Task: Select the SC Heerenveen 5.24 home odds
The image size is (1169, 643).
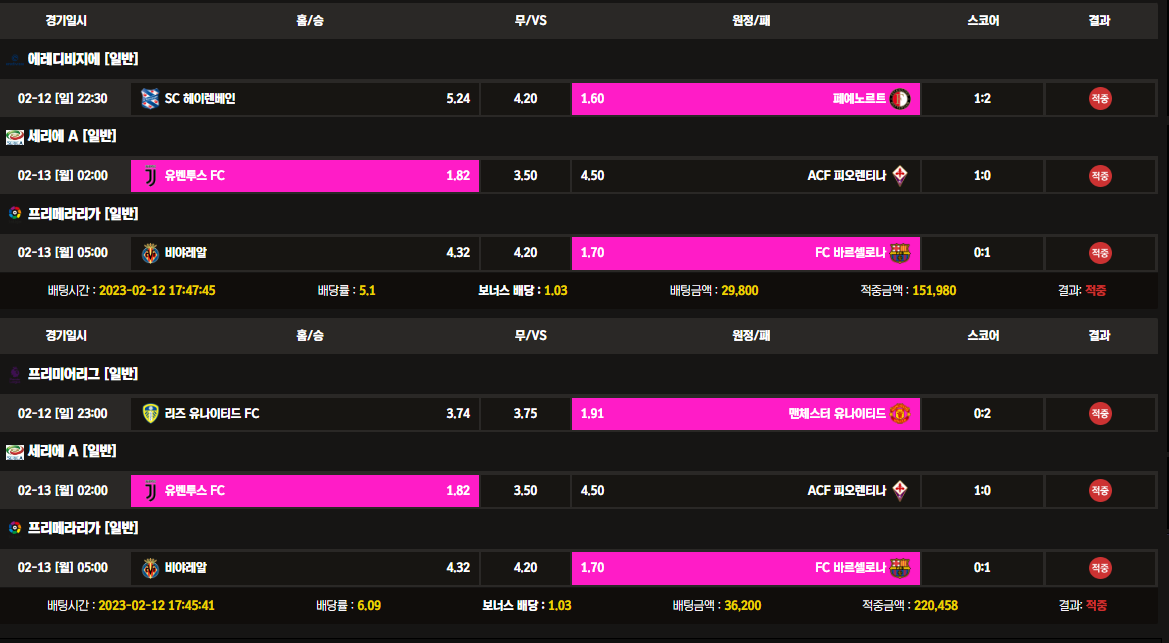Action: [305, 99]
